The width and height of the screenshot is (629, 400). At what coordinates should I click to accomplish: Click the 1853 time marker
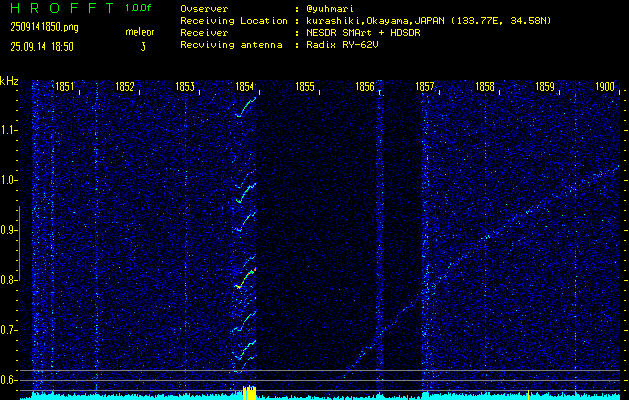[x=185, y=86]
